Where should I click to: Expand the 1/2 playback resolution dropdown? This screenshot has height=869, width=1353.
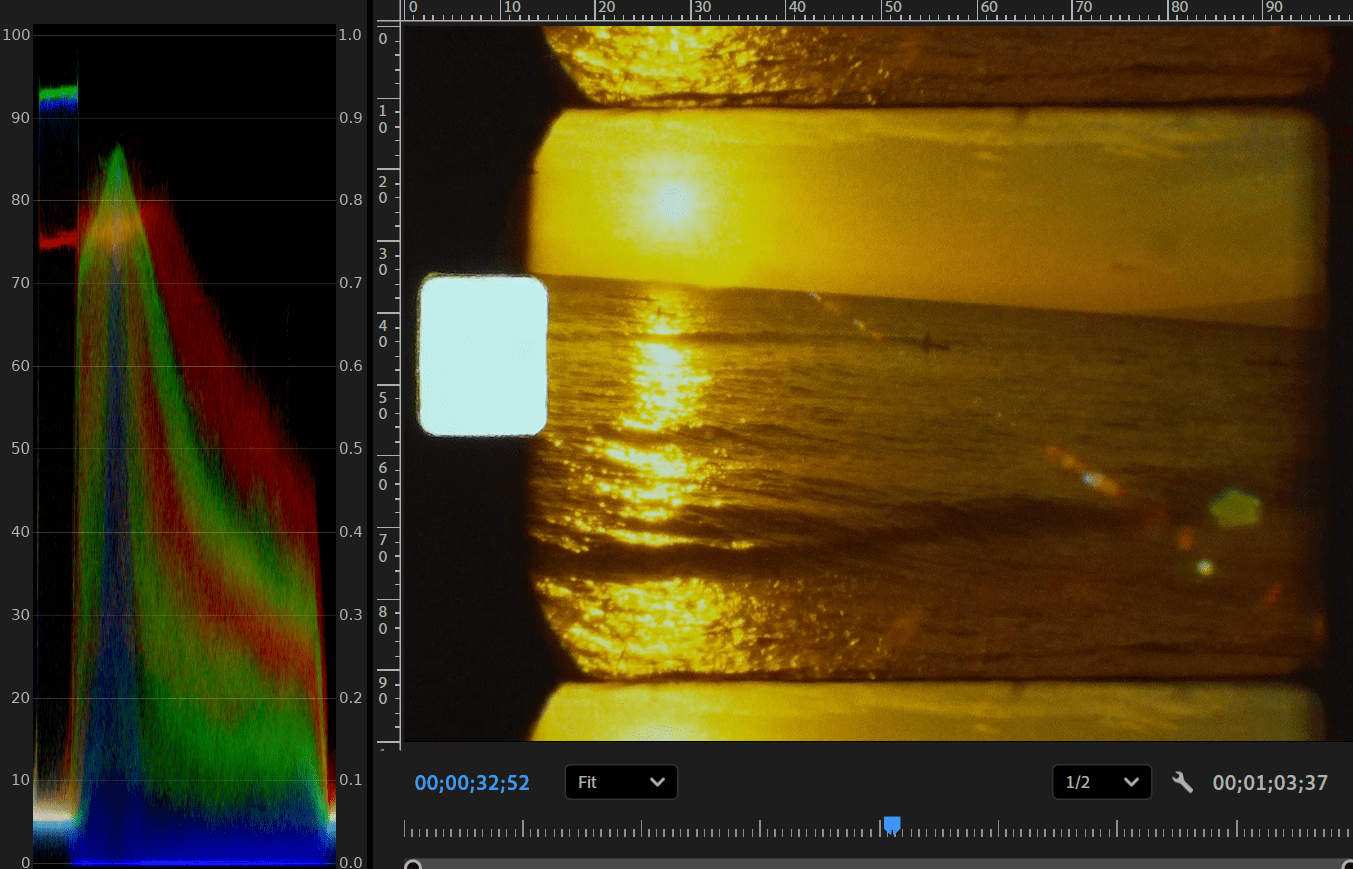(x=1101, y=782)
